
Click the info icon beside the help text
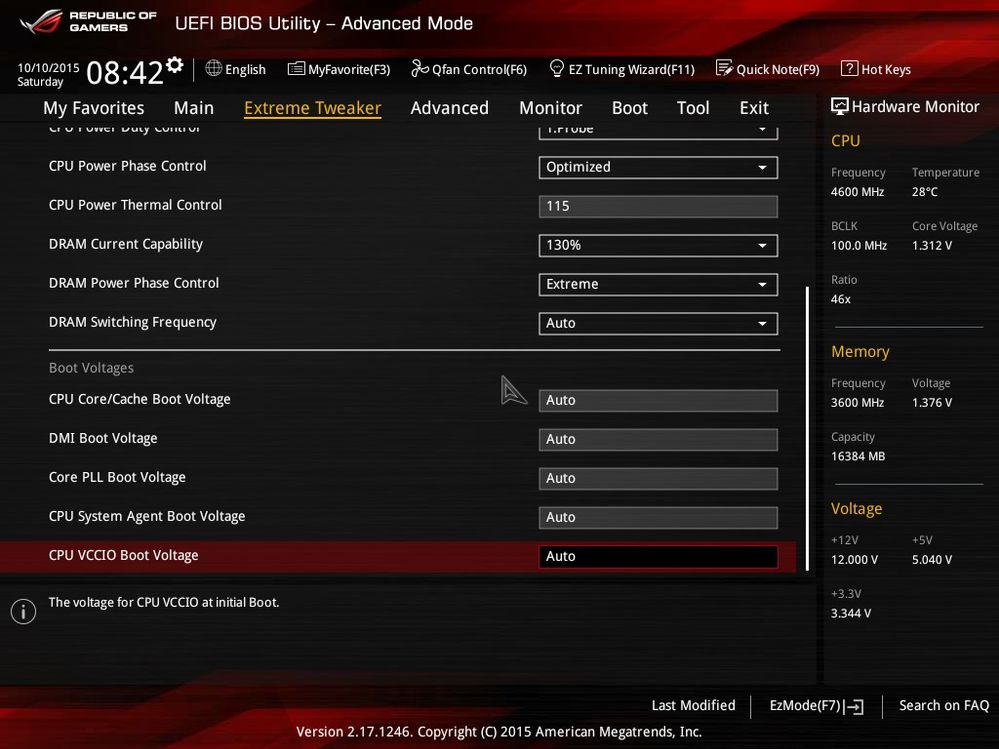[x=24, y=611]
